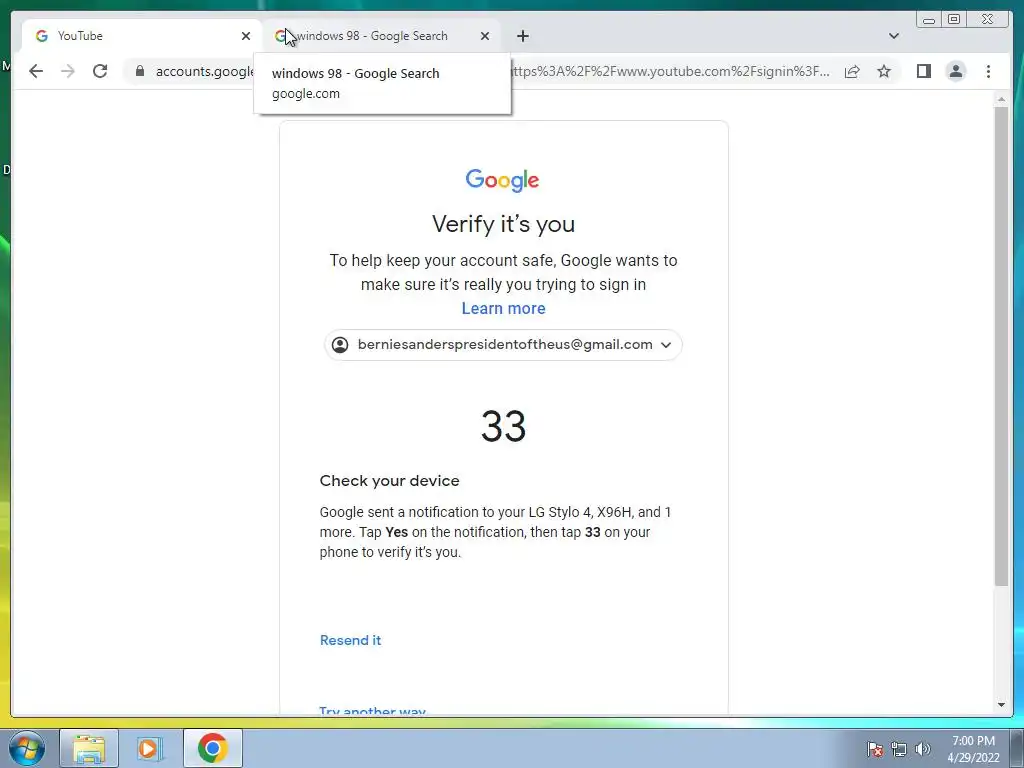The width and height of the screenshot is (1024, 768).
Task: Close the YouTube tab
Action: [246, 36]
